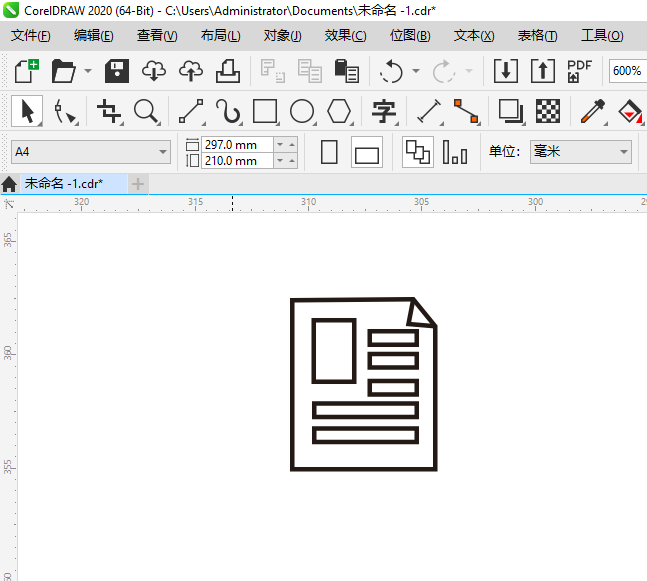The height and width of the screenshot is (581, 647).
Task: Click the Save floppy disk icon
Action: point(118,71)
